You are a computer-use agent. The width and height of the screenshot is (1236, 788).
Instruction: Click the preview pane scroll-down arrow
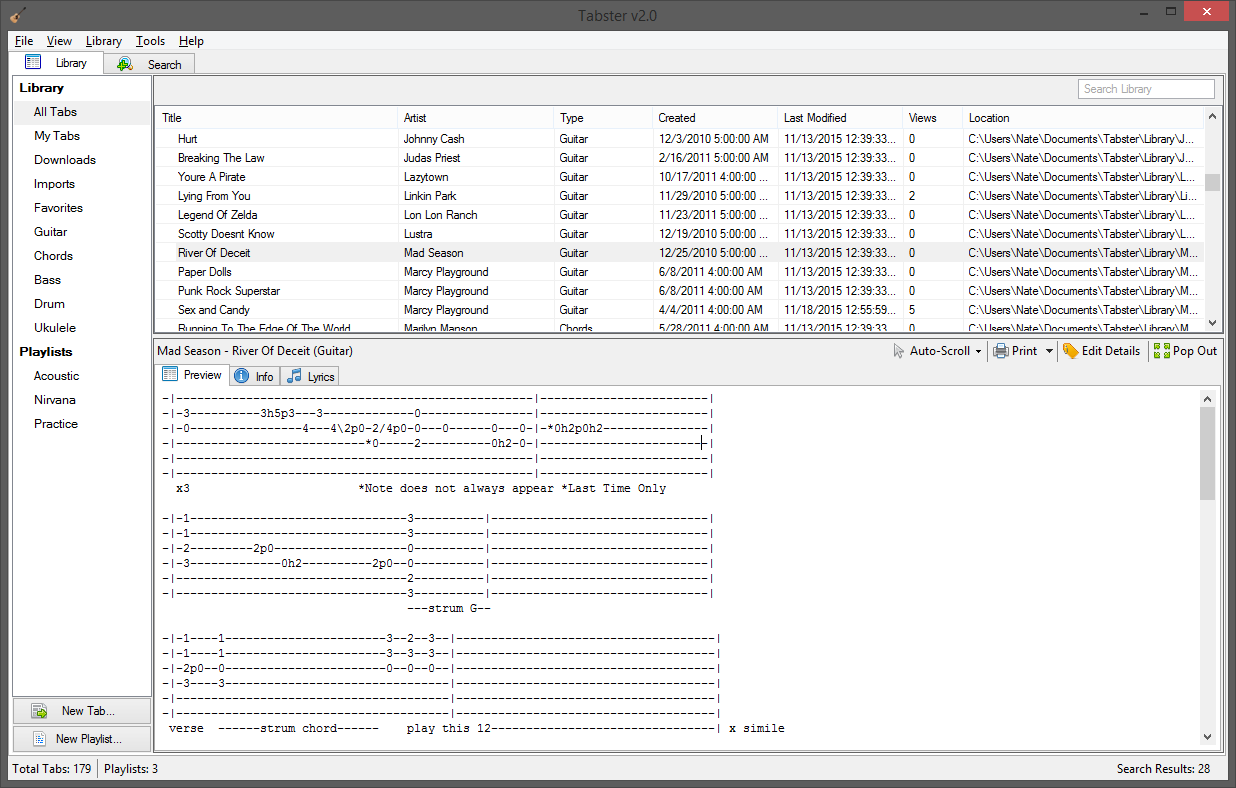tap(1207, 736)
